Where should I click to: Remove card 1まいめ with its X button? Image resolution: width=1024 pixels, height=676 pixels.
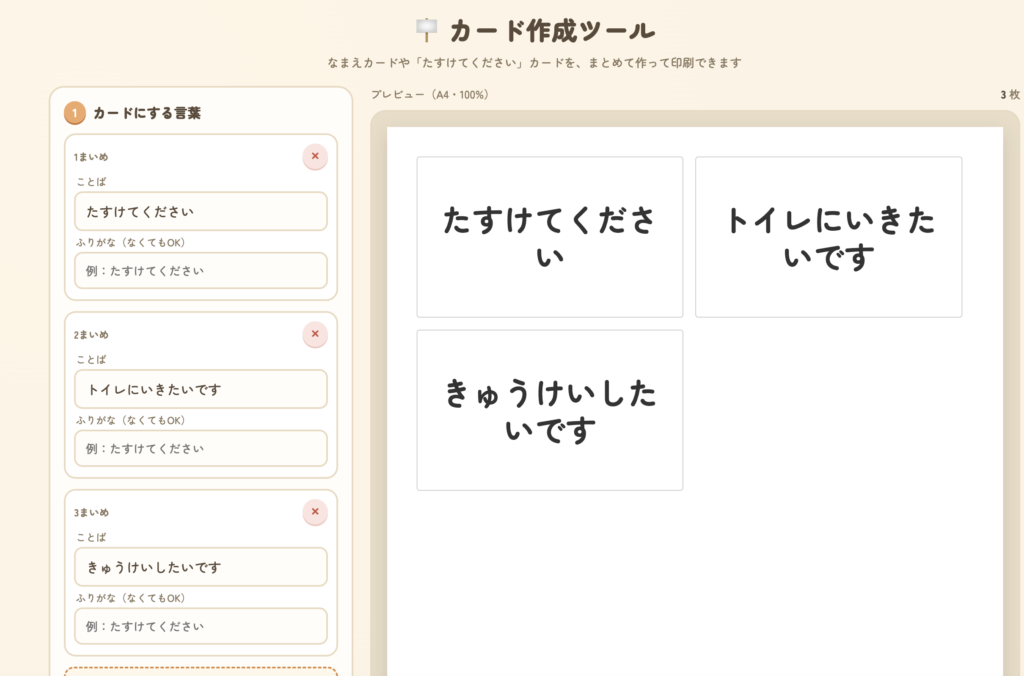315,157
